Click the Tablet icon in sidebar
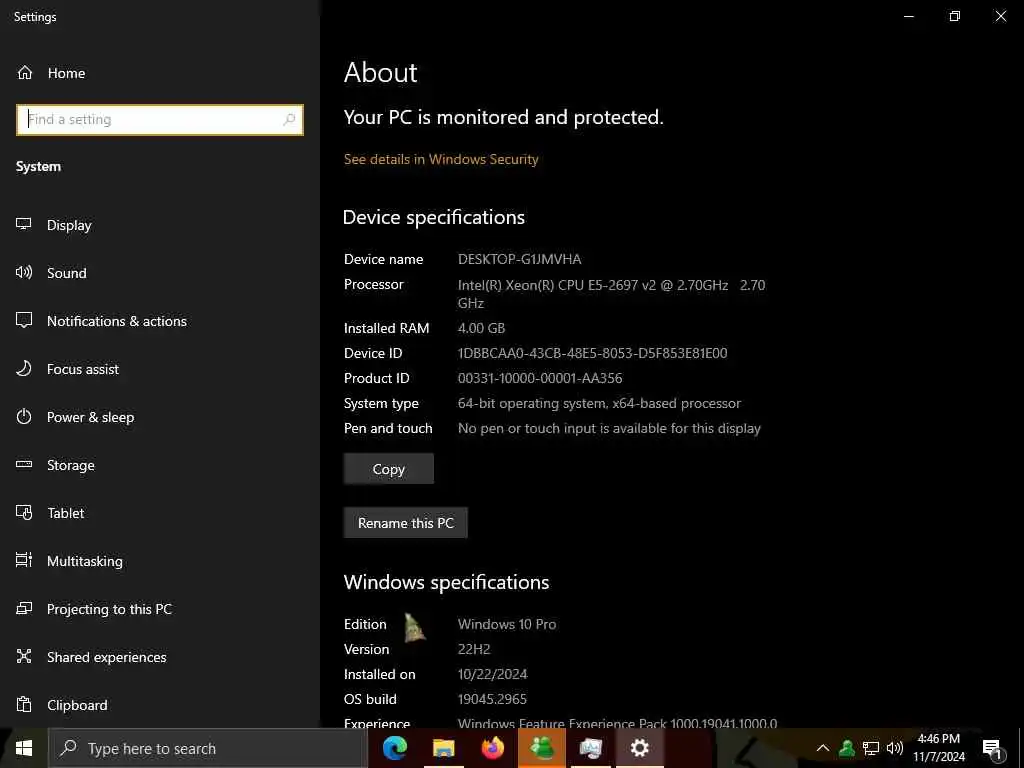Screen dimensions: 1024x768 tap(24, 513)
